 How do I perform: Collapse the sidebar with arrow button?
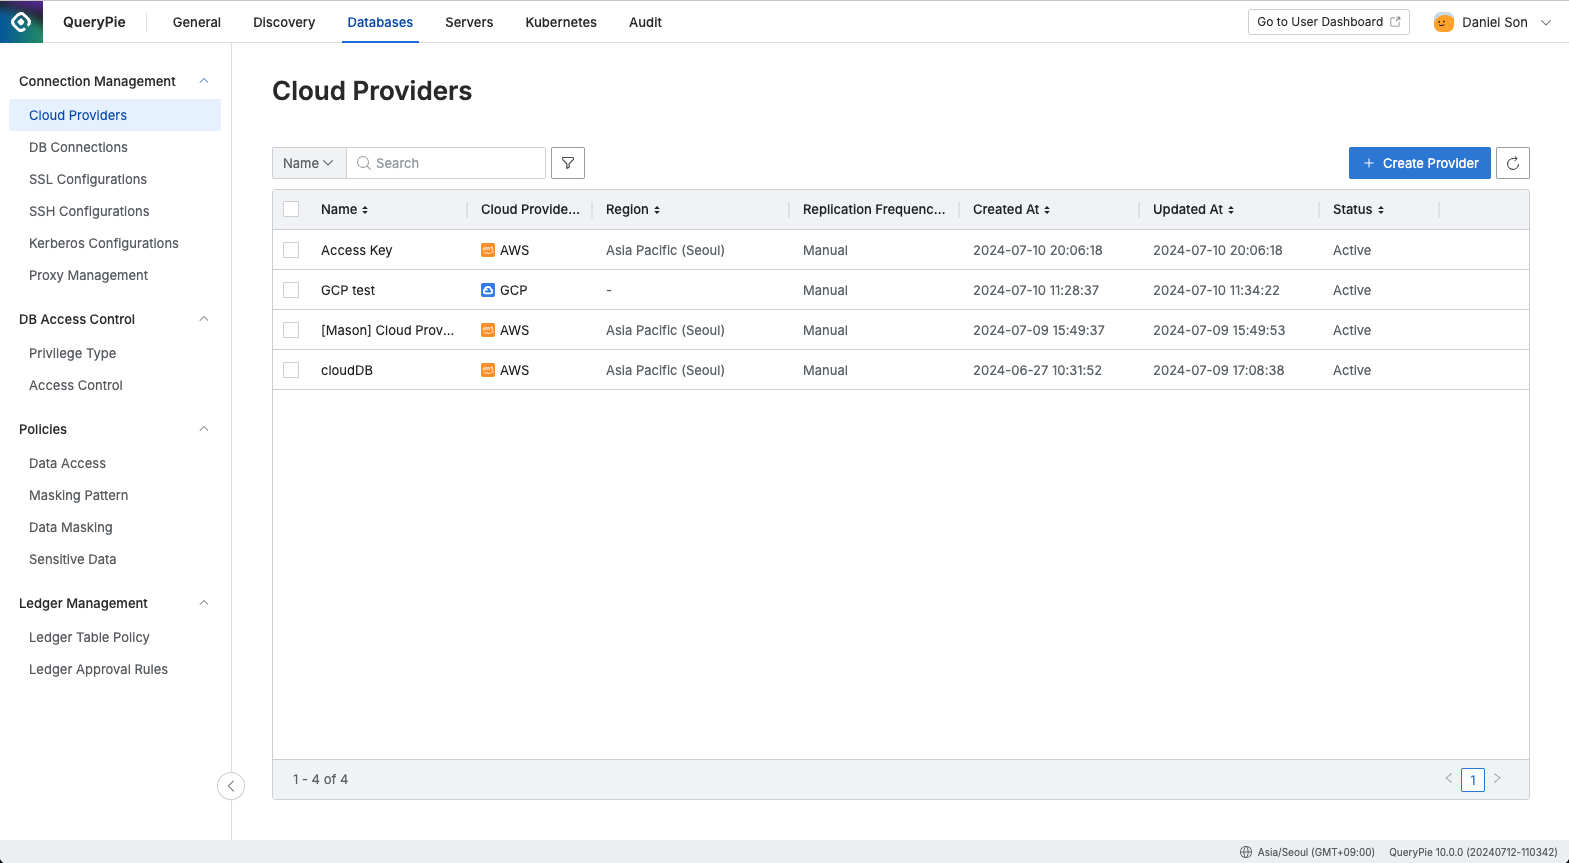tap(231, 786)
